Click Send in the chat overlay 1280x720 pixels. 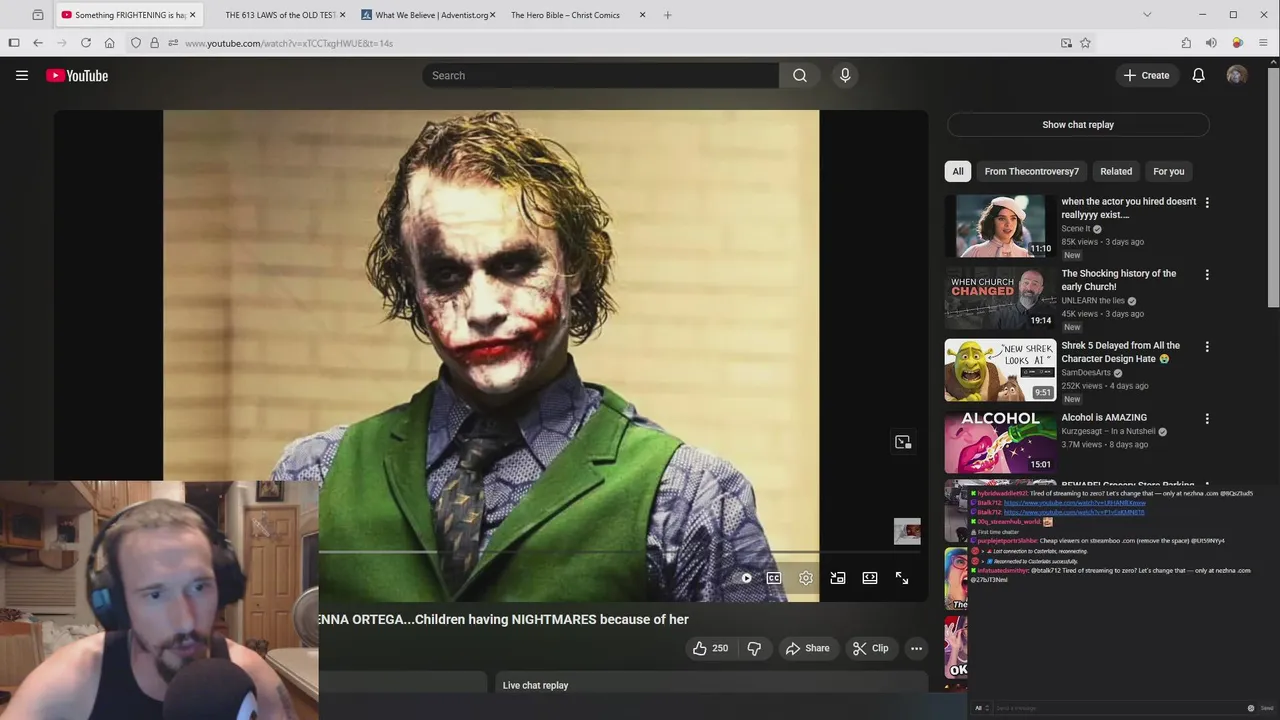tap(1267, 708)
